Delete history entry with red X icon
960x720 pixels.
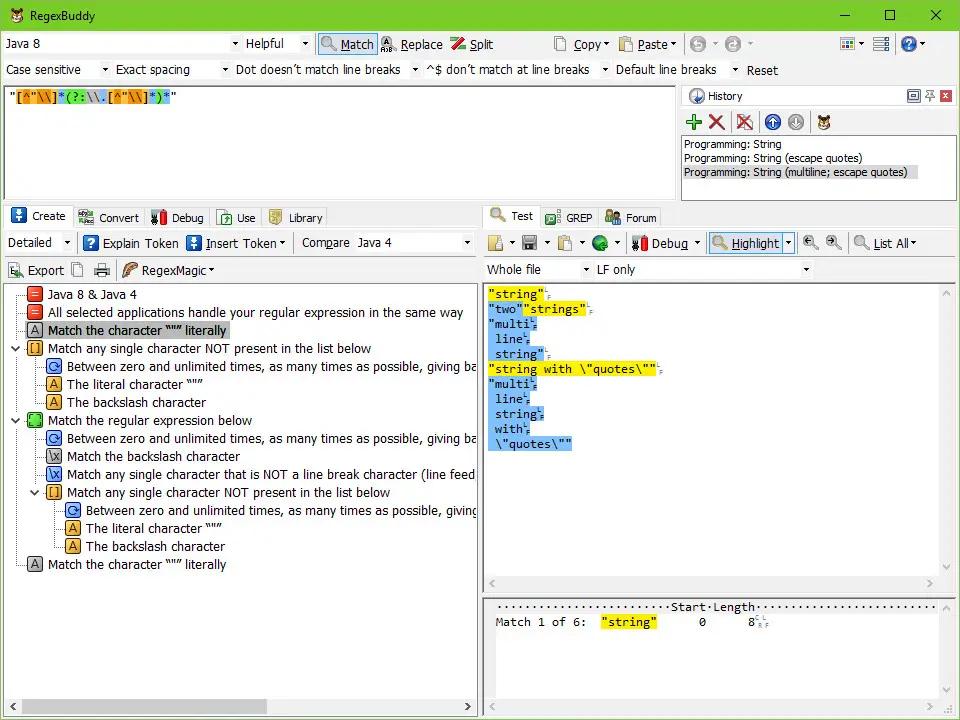(716, 122)
